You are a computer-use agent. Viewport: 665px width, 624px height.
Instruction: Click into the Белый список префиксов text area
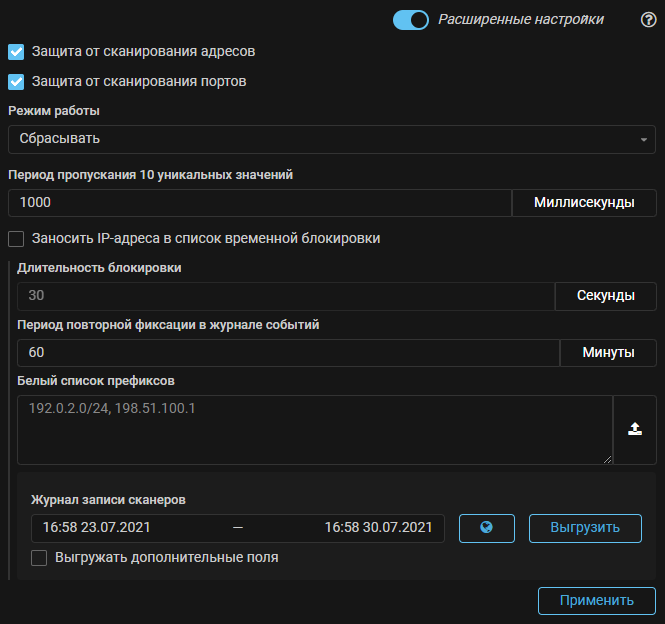[314, 429]
